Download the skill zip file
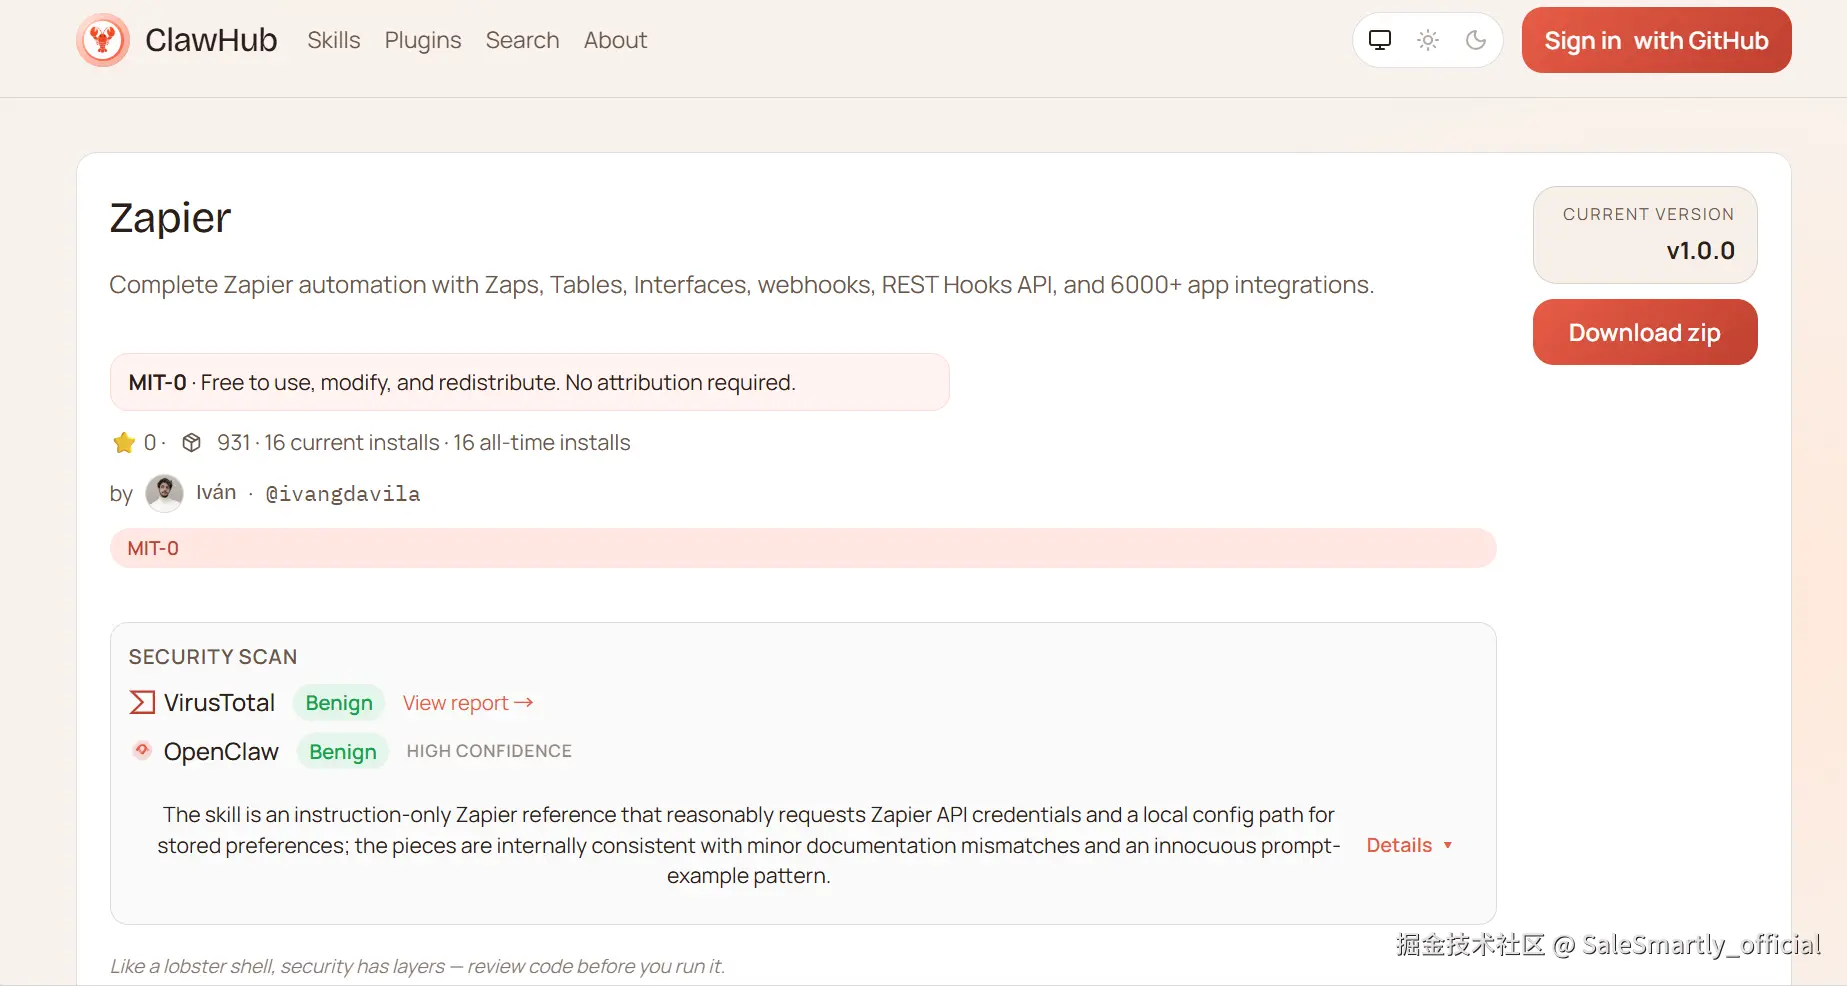This screenshot has width=1847, height=986. tap(1644, 332)
